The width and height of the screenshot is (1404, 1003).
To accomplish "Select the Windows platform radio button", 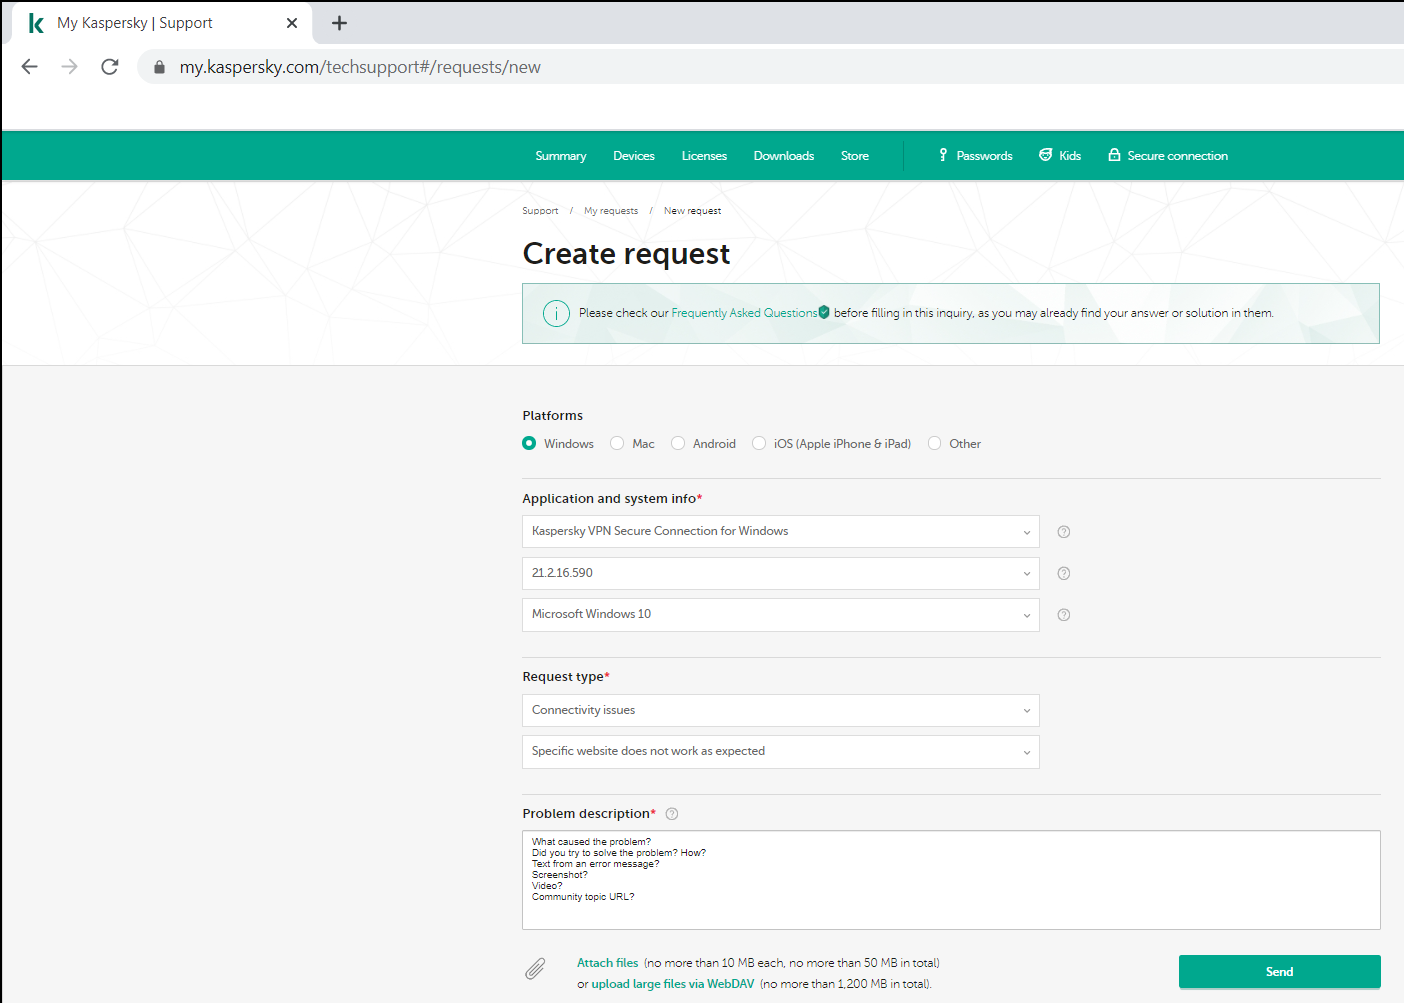I will tap(529, 443).
